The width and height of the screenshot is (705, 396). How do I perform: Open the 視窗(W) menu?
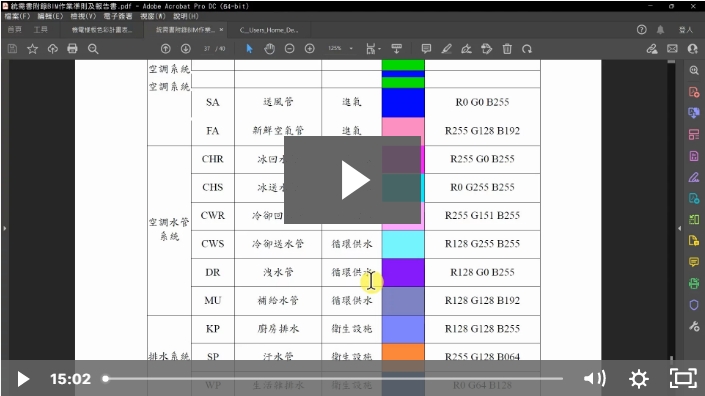coord(153,16)
